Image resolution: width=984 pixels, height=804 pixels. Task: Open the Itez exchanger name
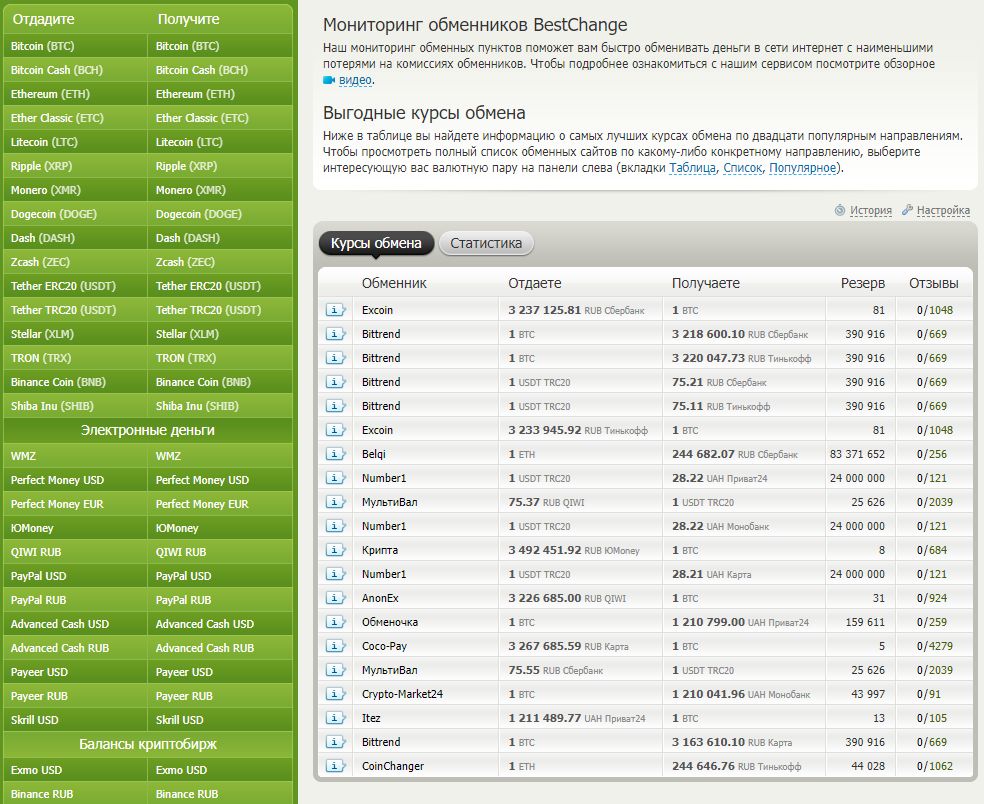[x=371, y=718]
